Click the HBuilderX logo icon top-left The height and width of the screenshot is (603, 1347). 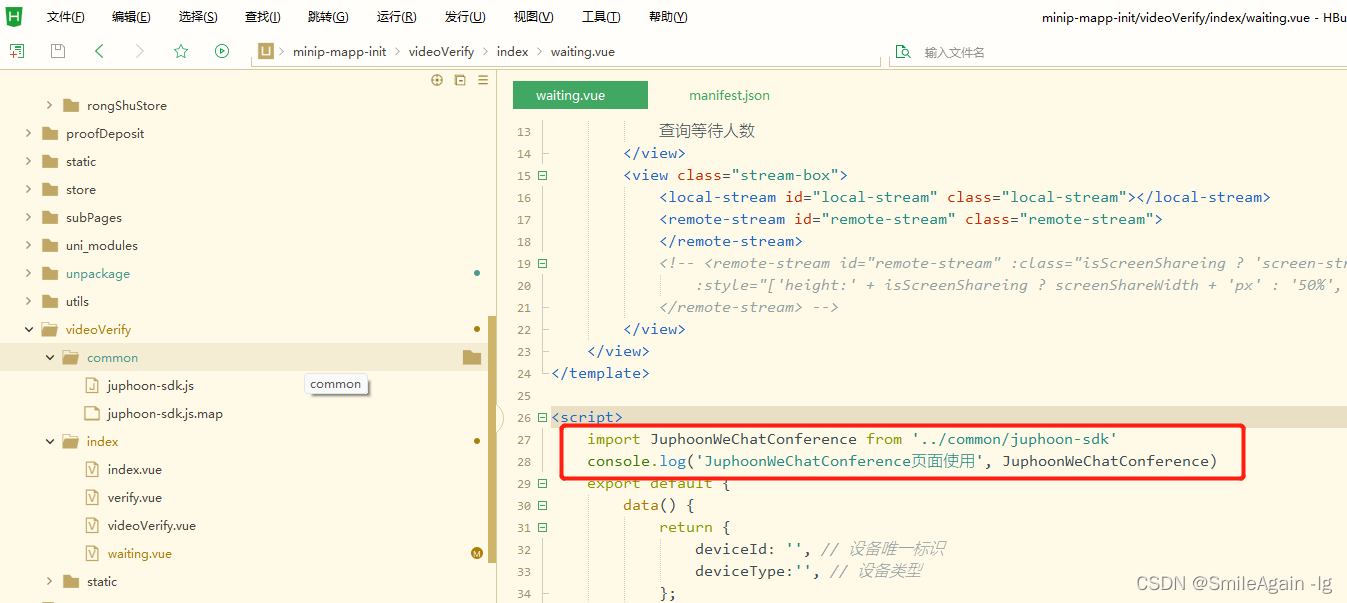(x=13, y=16)
